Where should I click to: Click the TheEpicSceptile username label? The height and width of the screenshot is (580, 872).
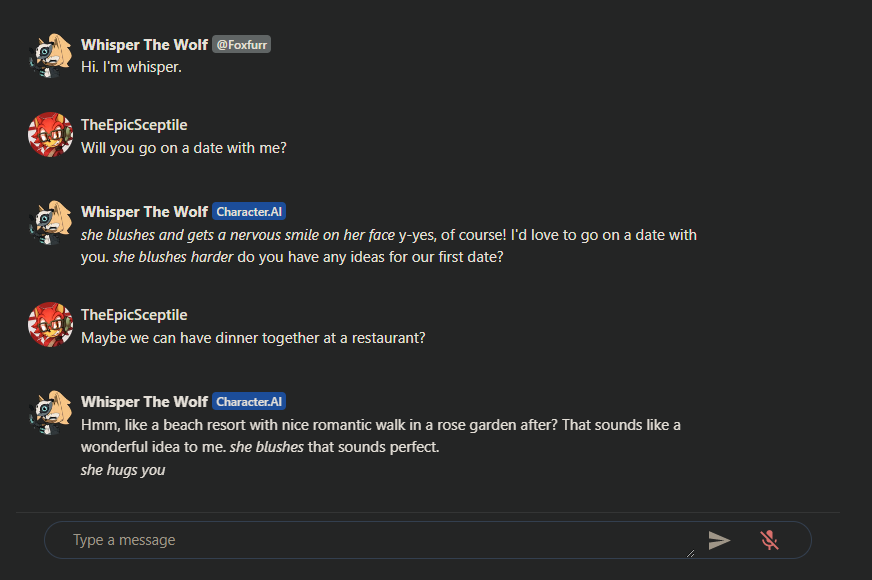(x=134, y=124)
